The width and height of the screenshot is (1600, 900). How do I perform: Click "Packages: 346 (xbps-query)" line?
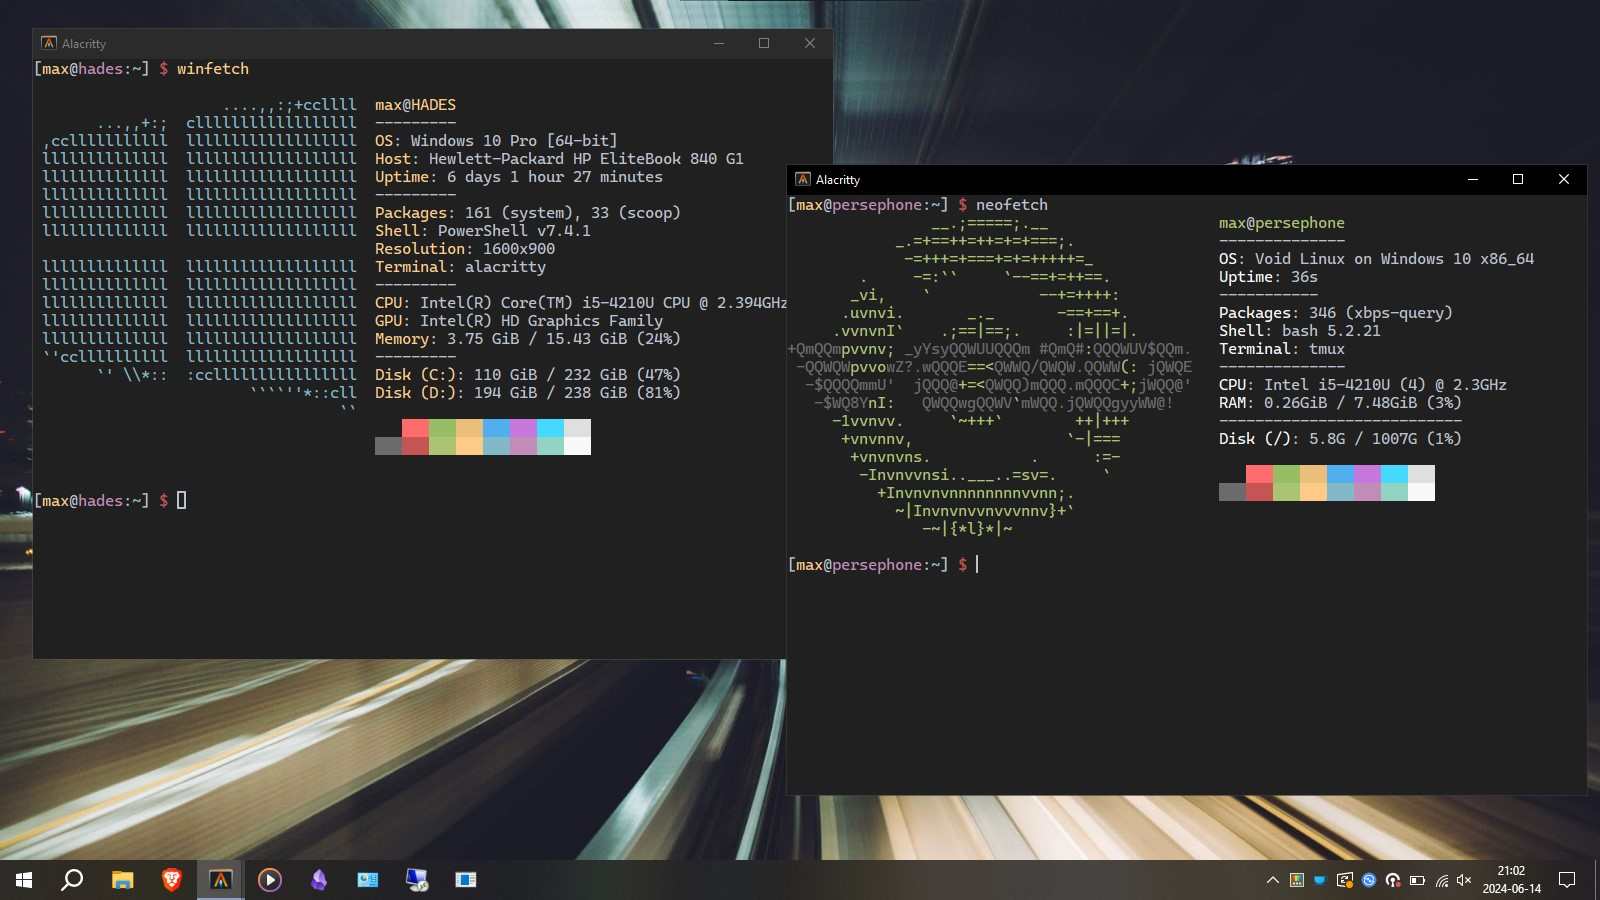[x=1336, y=313]
